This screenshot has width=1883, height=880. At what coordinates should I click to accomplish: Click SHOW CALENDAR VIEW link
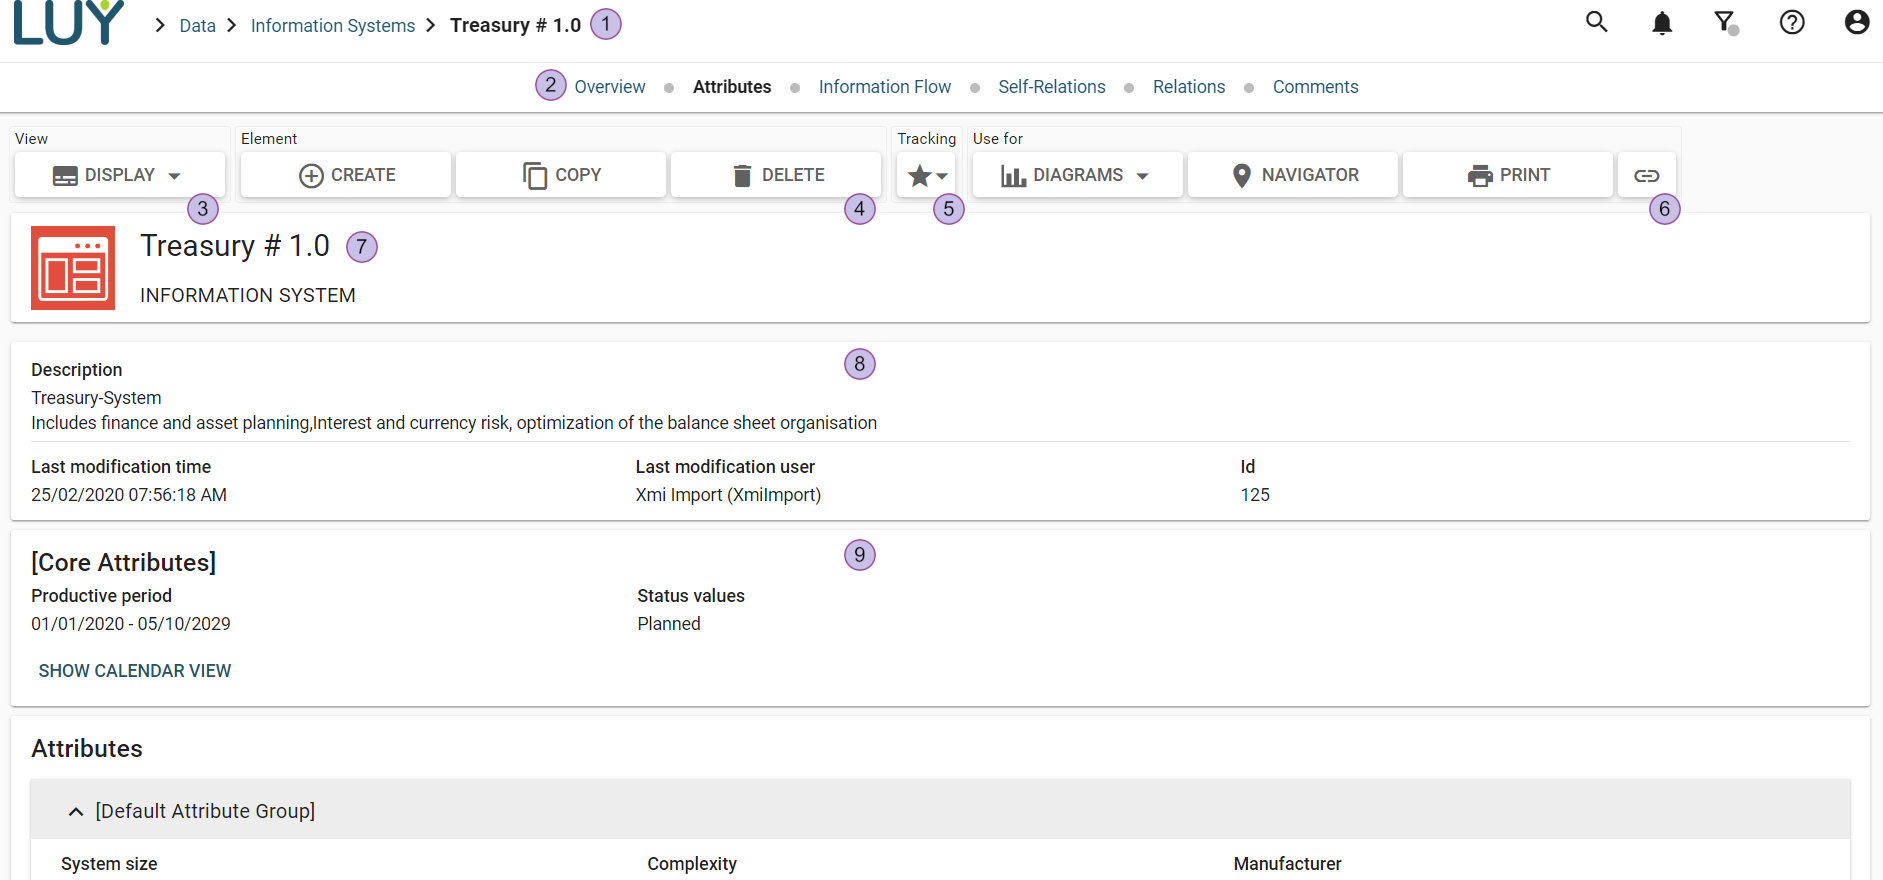point(135,671)
